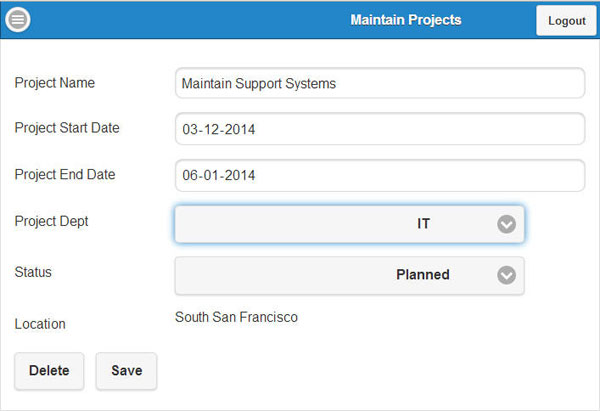Screen dimensions: 600x411
Task: Log out using the Logout button
Action: (566, 20)
